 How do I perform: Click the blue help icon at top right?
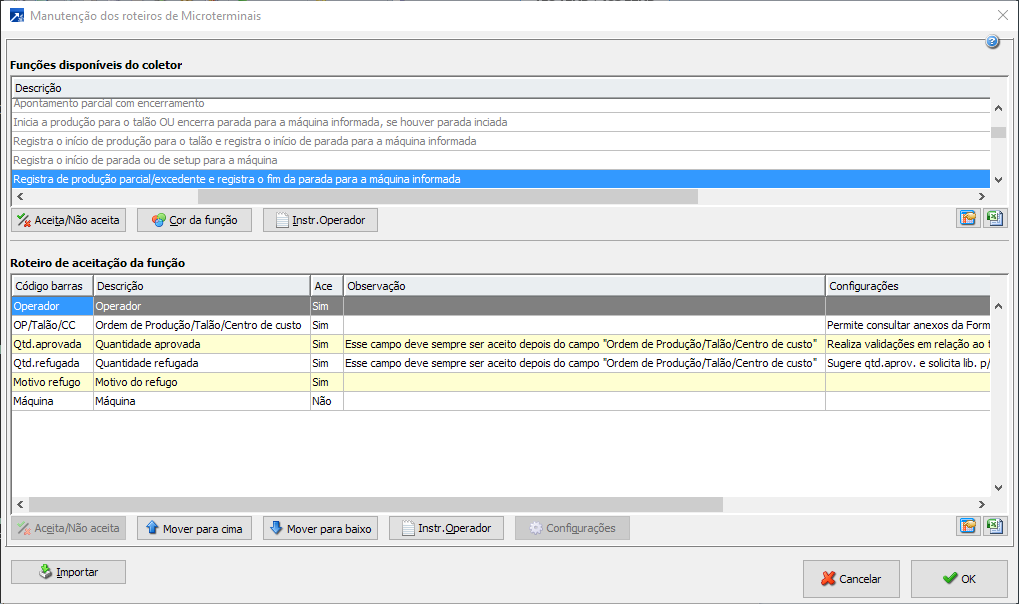(992, 42)
